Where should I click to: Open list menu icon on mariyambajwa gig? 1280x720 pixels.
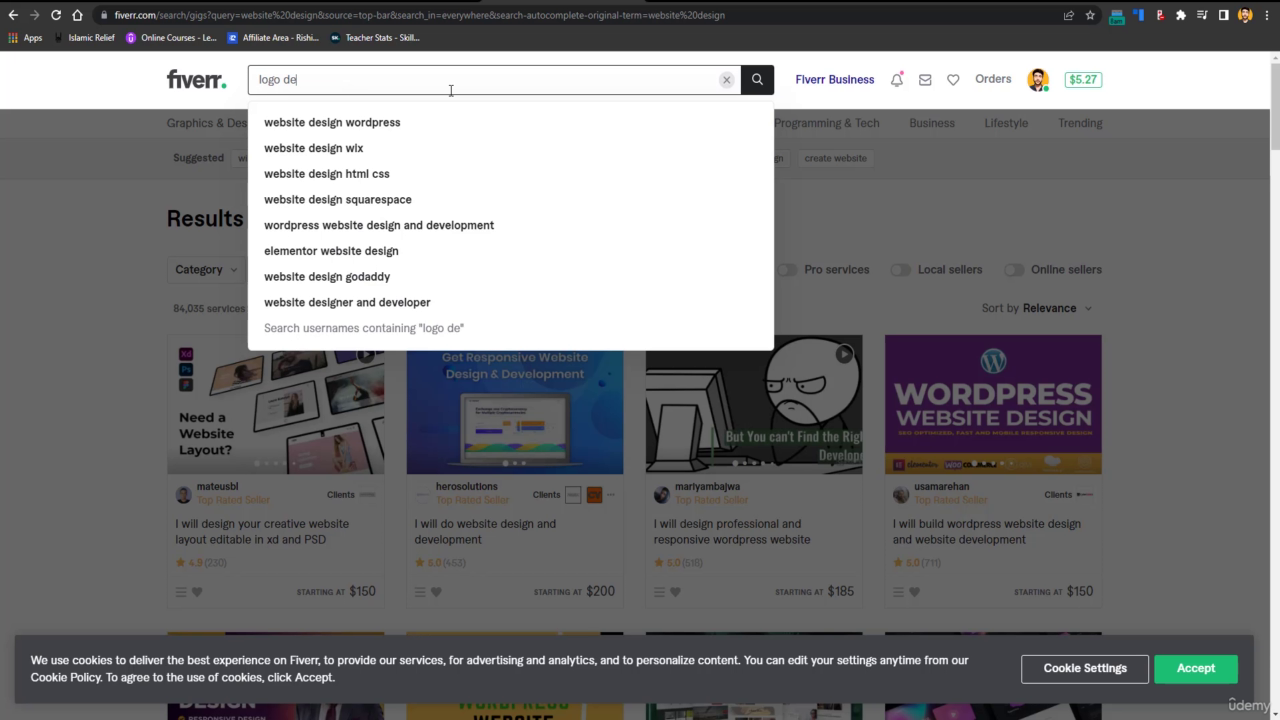(x=659, y=592)
